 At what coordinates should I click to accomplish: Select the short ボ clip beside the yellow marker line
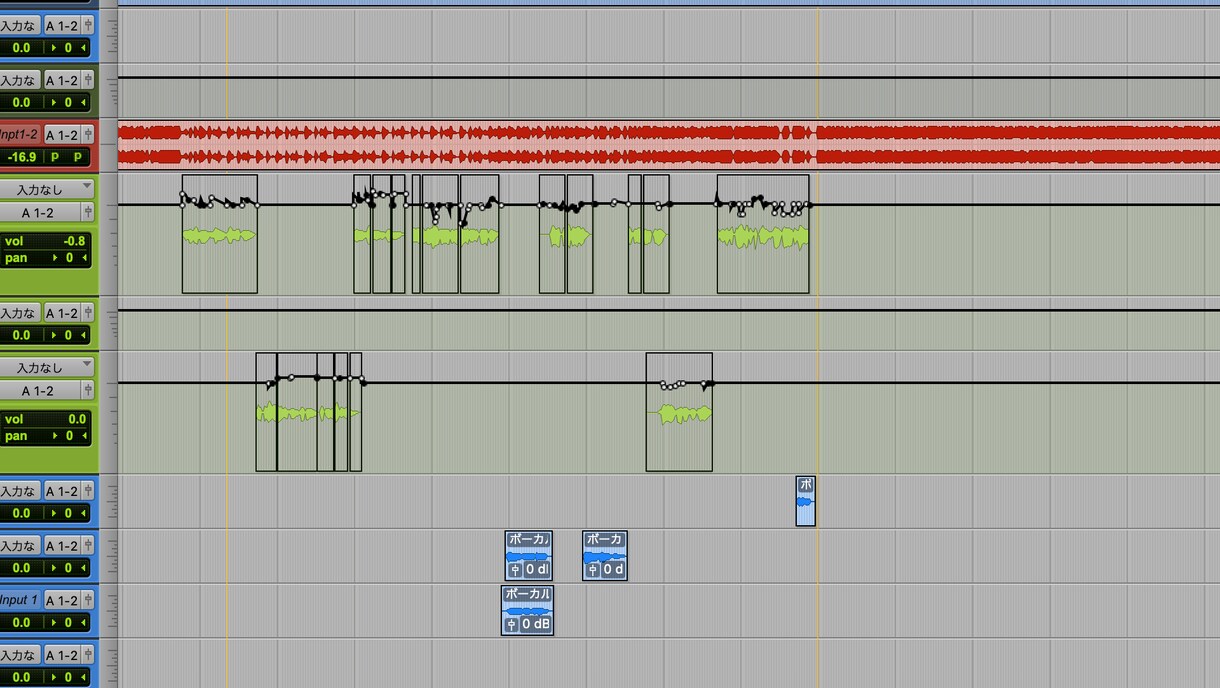pyautogui.click(x=805, y=501)
